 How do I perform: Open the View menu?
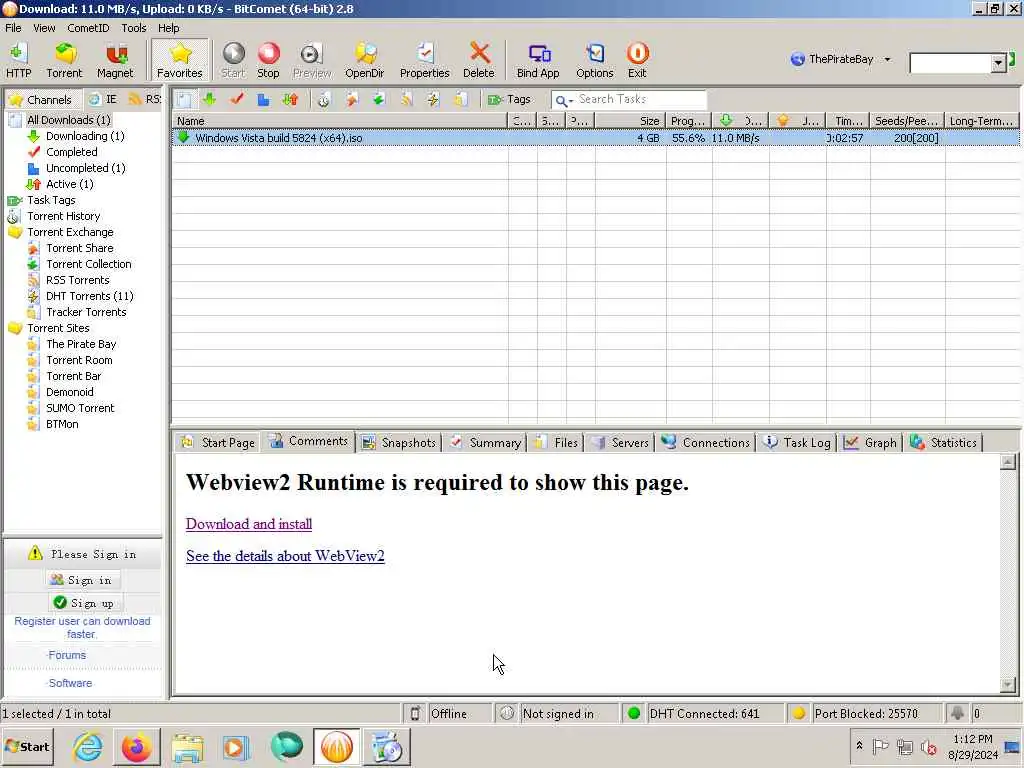click(44, 28)
